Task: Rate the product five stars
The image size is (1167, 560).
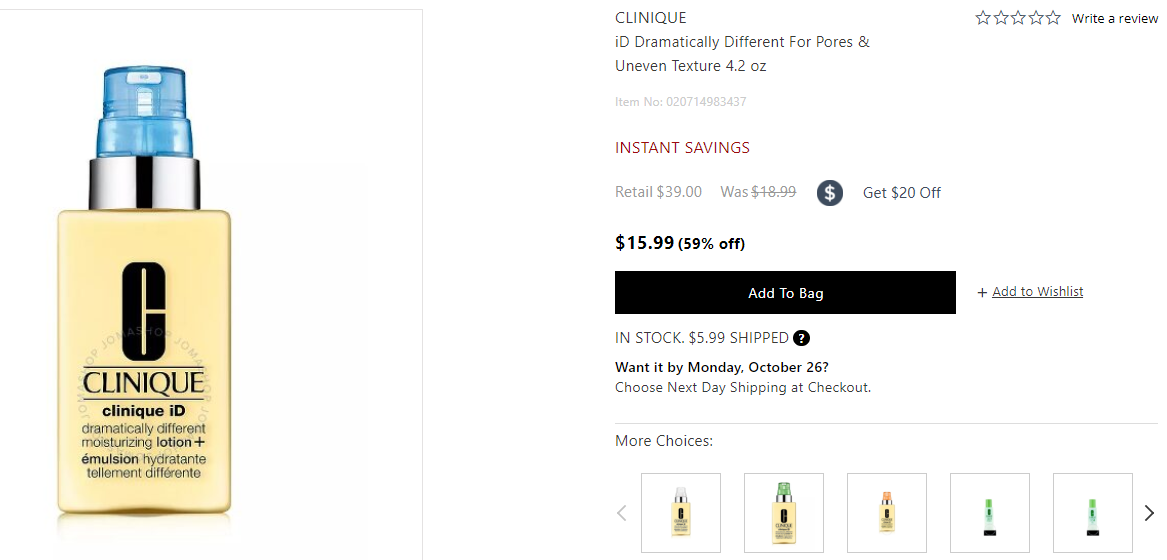Action: (1053, 18)
